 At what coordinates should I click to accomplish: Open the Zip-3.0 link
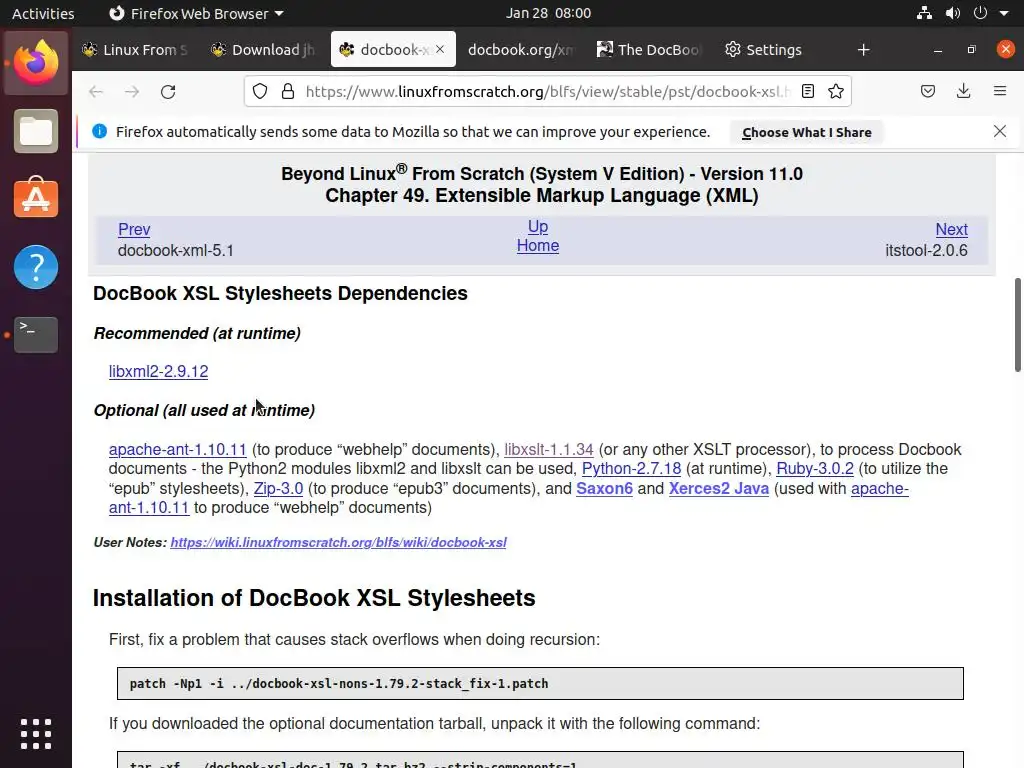click(278, 488)
